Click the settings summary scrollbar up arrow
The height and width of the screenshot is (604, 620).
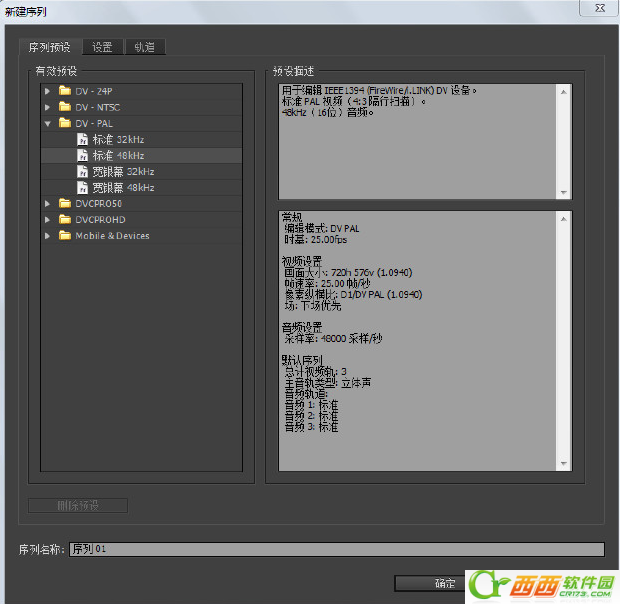point(564,219)
